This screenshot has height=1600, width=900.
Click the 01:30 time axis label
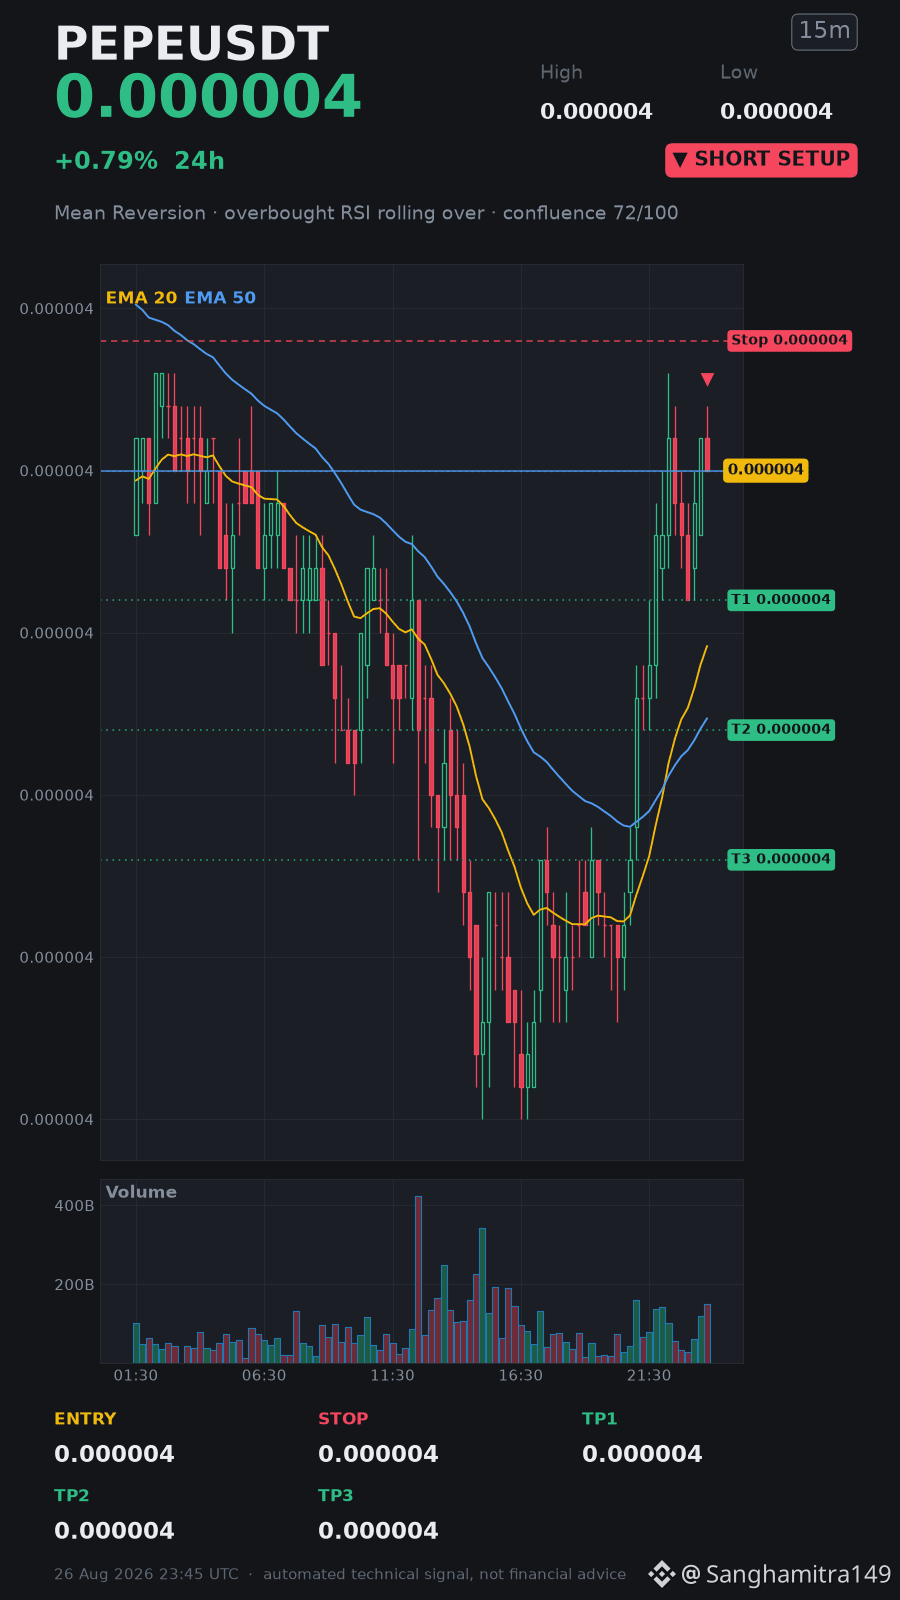136,1376
